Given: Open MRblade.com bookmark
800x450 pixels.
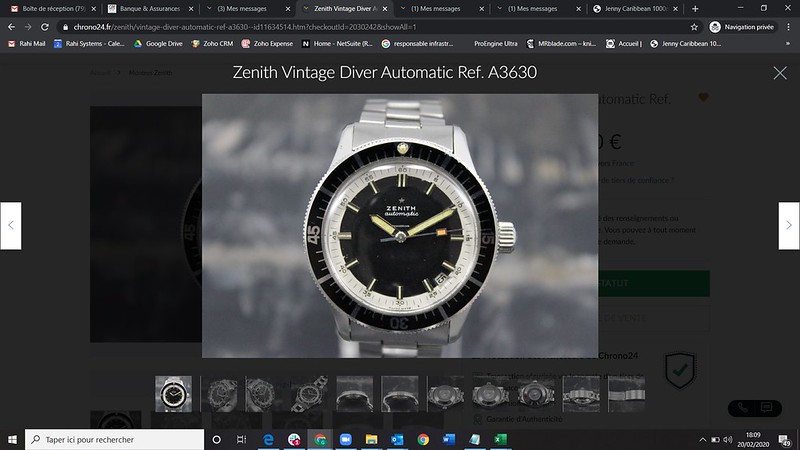Looking at the screenshot, I should coord(561,44).
